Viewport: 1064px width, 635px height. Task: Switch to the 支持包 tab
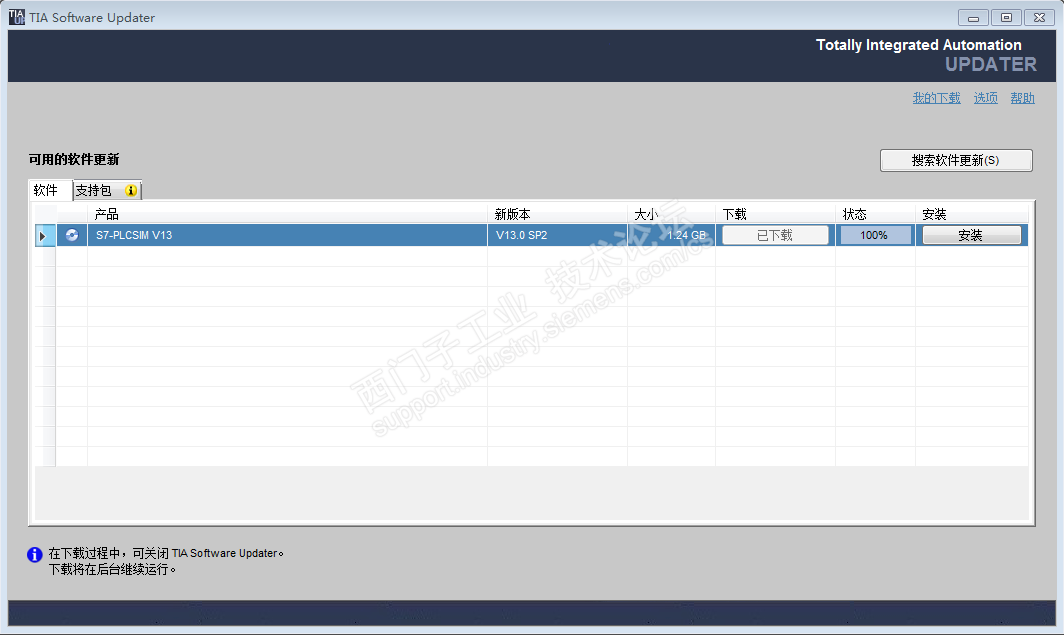tap(107, 191)
